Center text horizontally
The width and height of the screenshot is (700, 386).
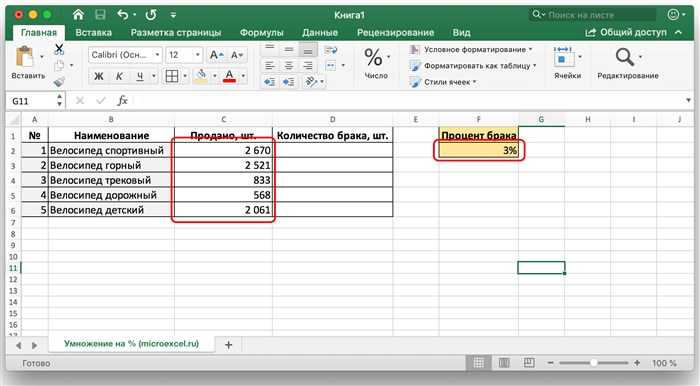[289, 66]
